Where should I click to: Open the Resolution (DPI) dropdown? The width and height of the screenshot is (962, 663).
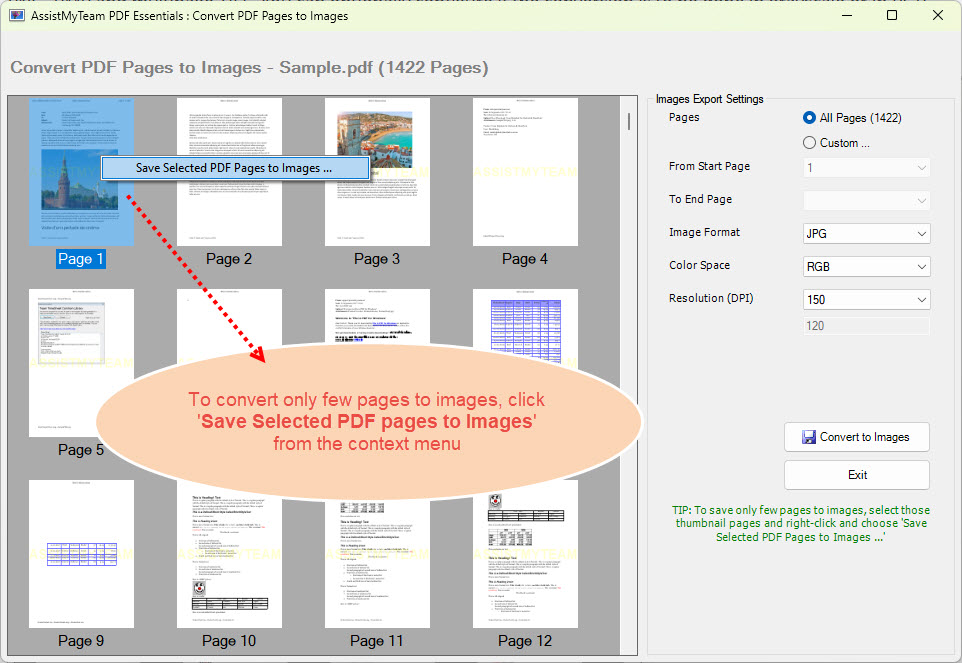click(x=866, y=300)
